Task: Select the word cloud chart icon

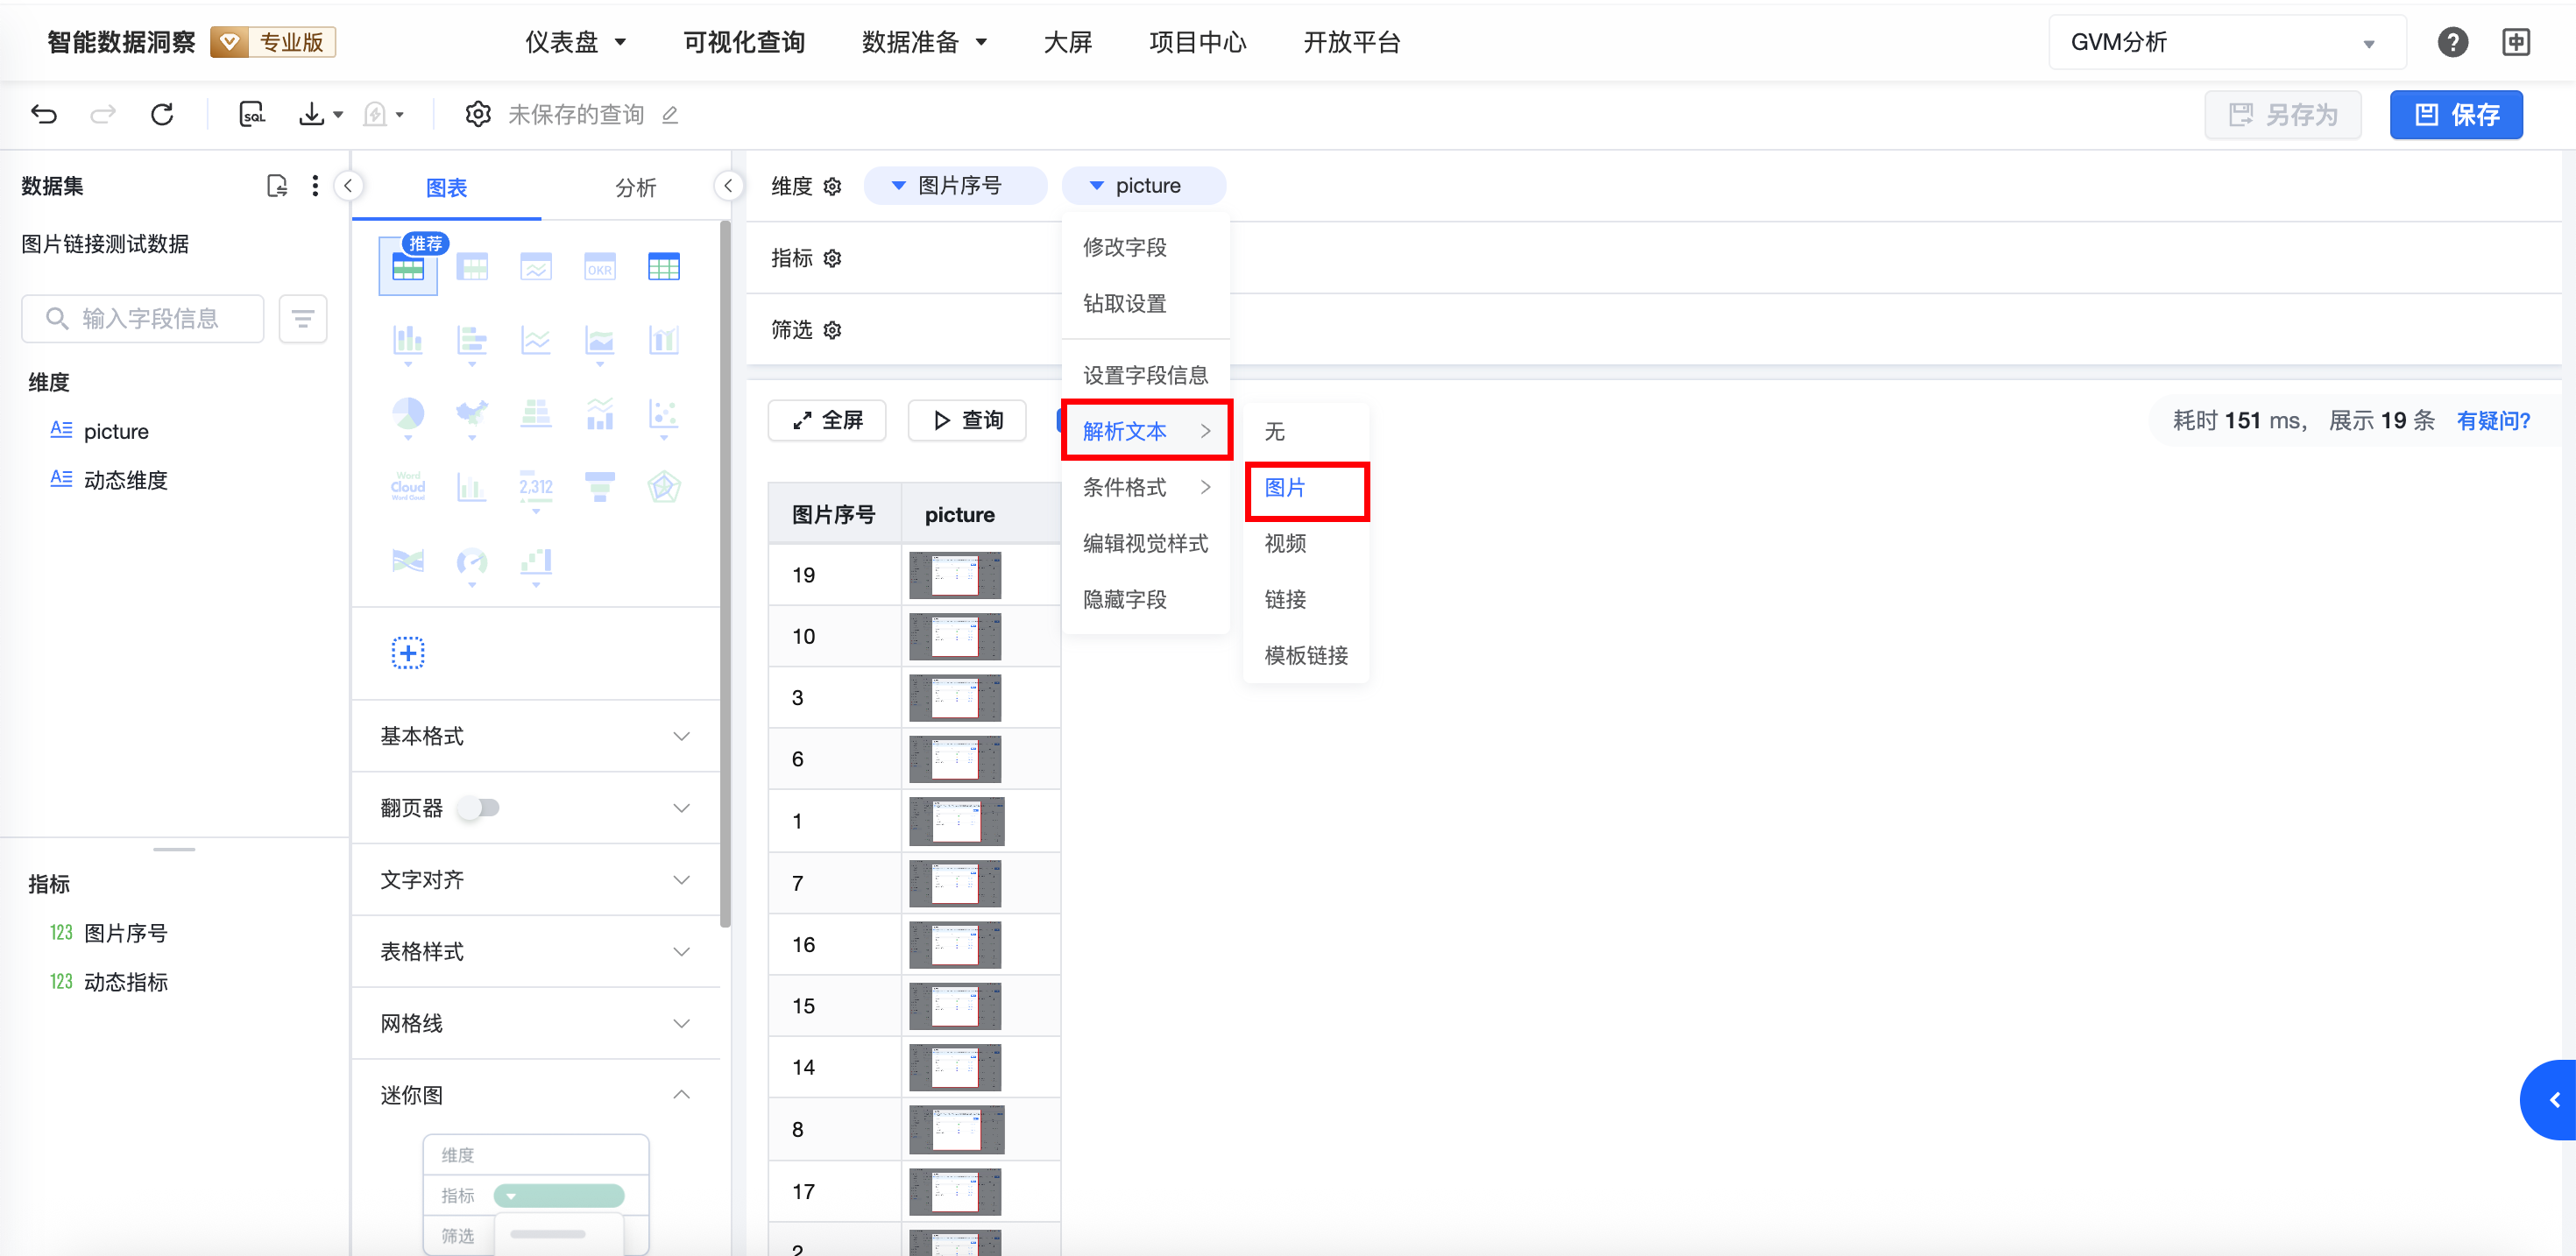Action: tap(407, 486)
